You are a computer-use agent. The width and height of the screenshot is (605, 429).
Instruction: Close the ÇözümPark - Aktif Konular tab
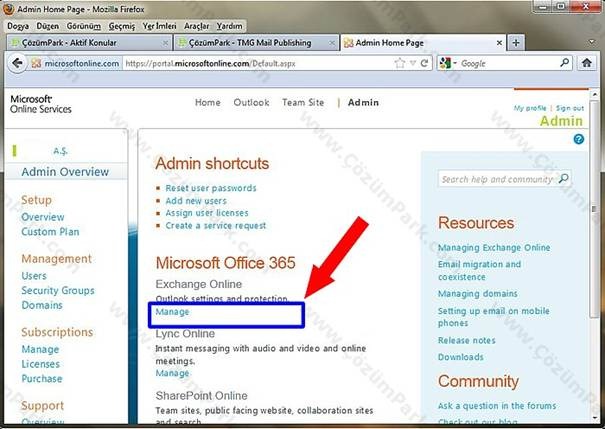point(165,43)
